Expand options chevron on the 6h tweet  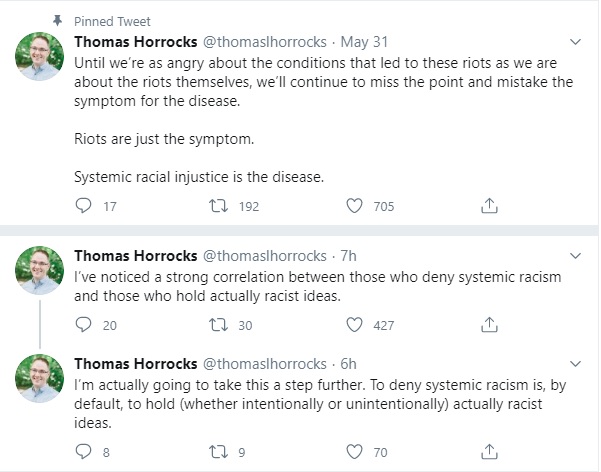(x=576, y=364)
